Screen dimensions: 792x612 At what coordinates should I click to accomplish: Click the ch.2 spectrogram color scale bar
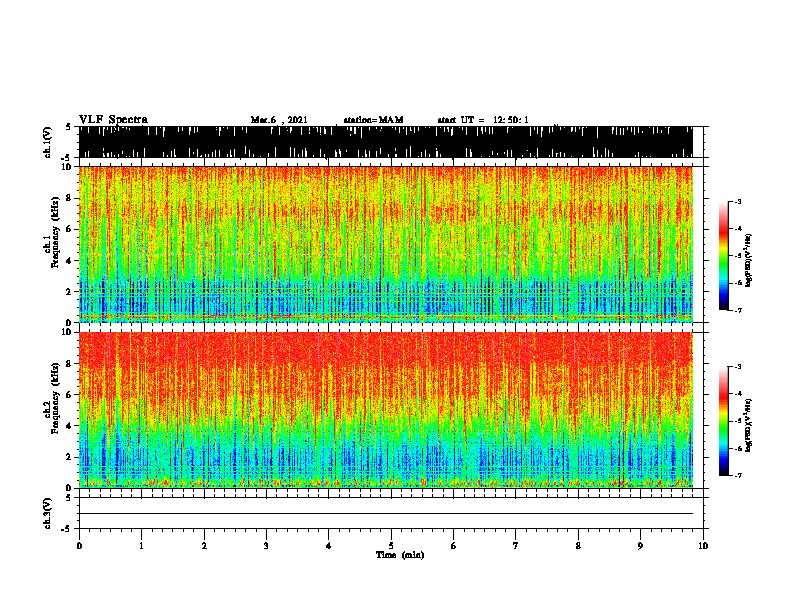(723, 421)
